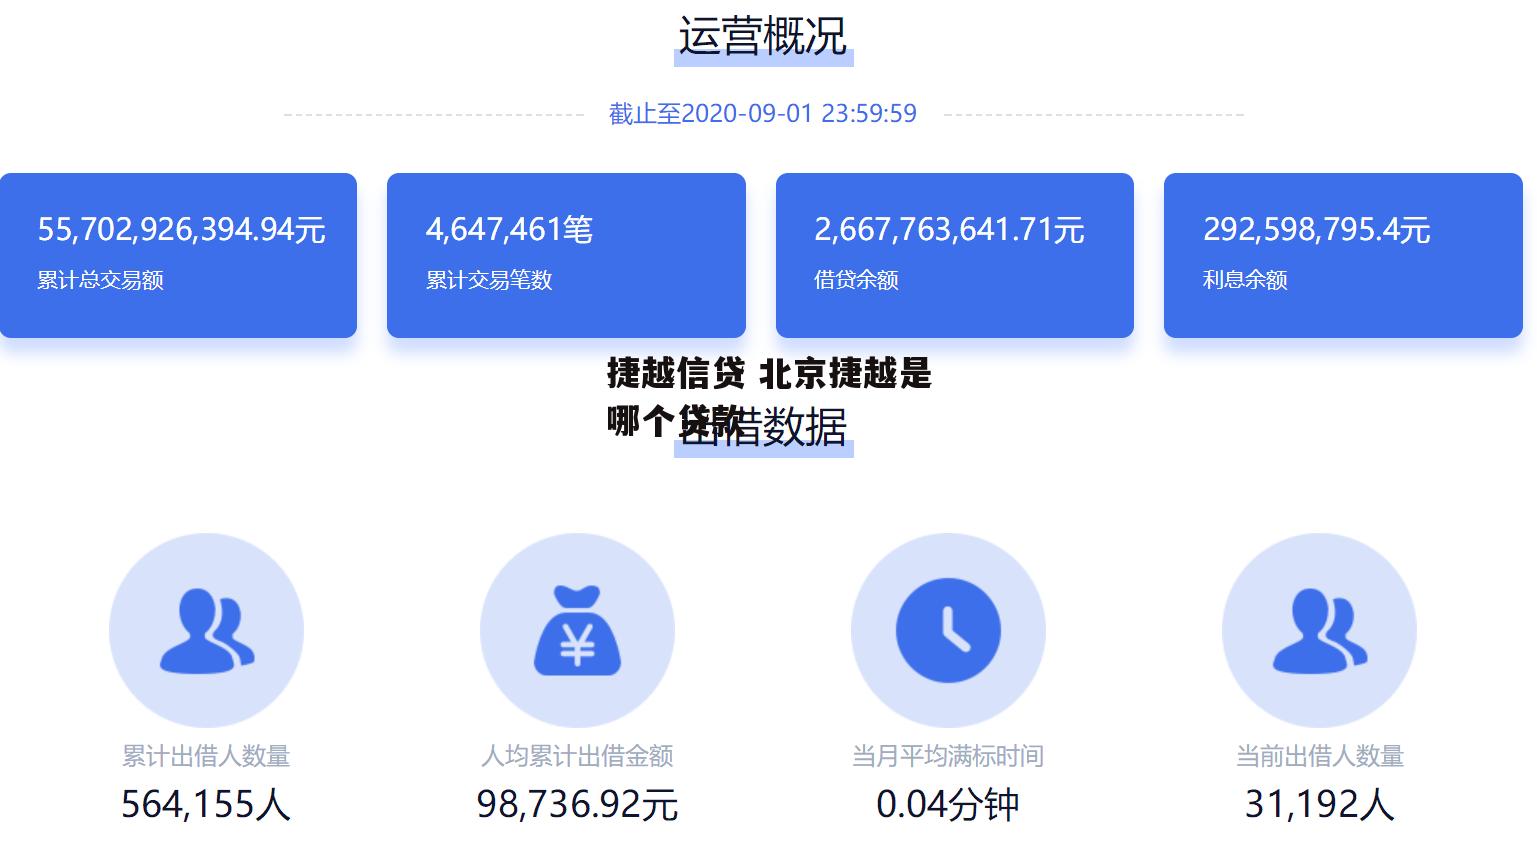Screen dimensions: 1537x853
Task: Select the 利息余额 card
Action: pyautogui.click(x=1343, y=255)
